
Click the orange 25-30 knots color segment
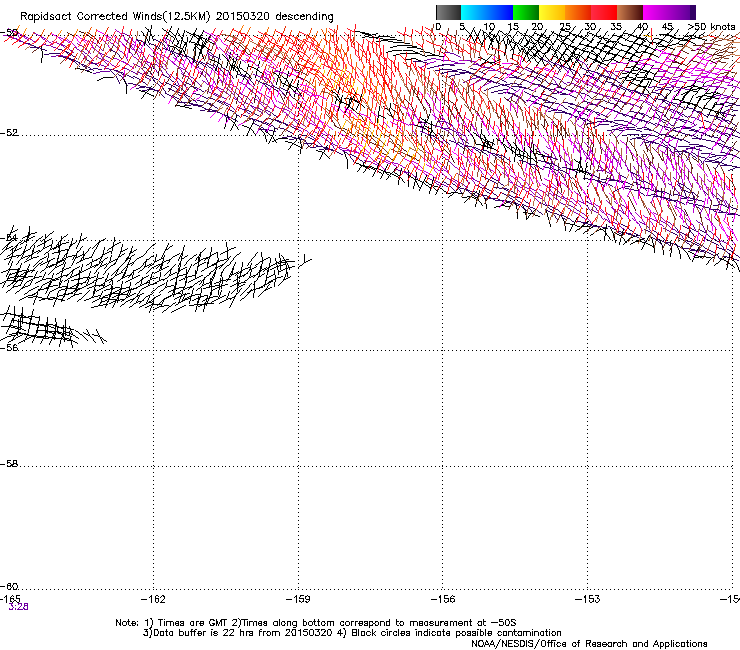point(578,12)
